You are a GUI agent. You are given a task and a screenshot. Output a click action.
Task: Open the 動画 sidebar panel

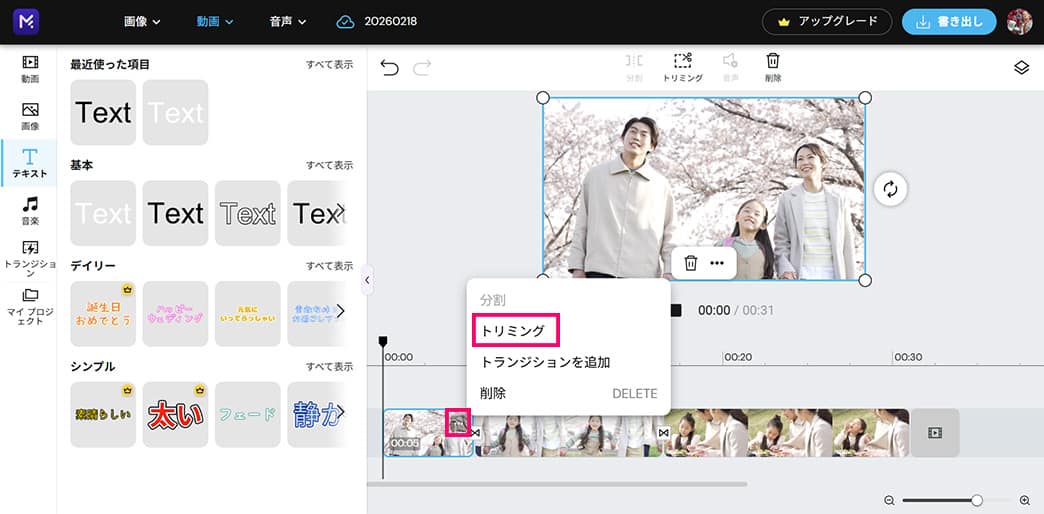(x=30, y=69)
